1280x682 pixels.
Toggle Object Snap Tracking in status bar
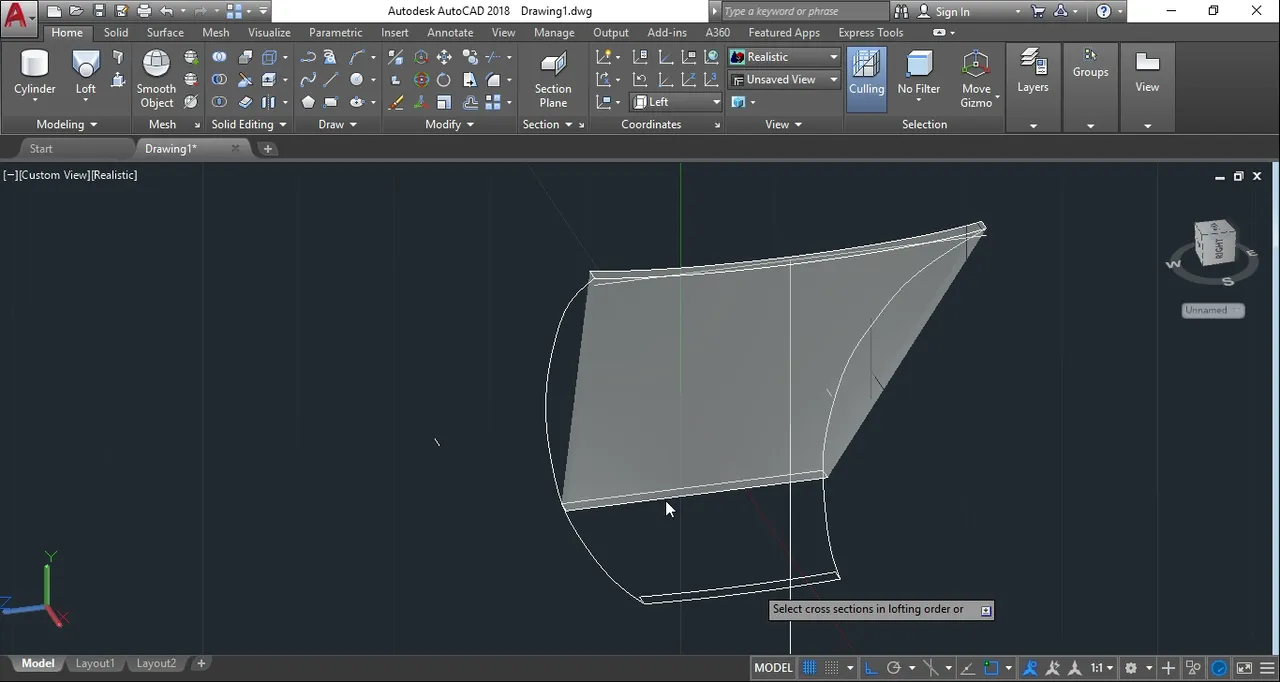click(x=965, y=668)
